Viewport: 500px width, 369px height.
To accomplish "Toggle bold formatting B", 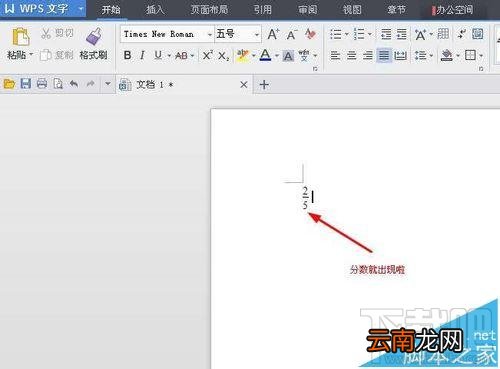I will 127,55.
